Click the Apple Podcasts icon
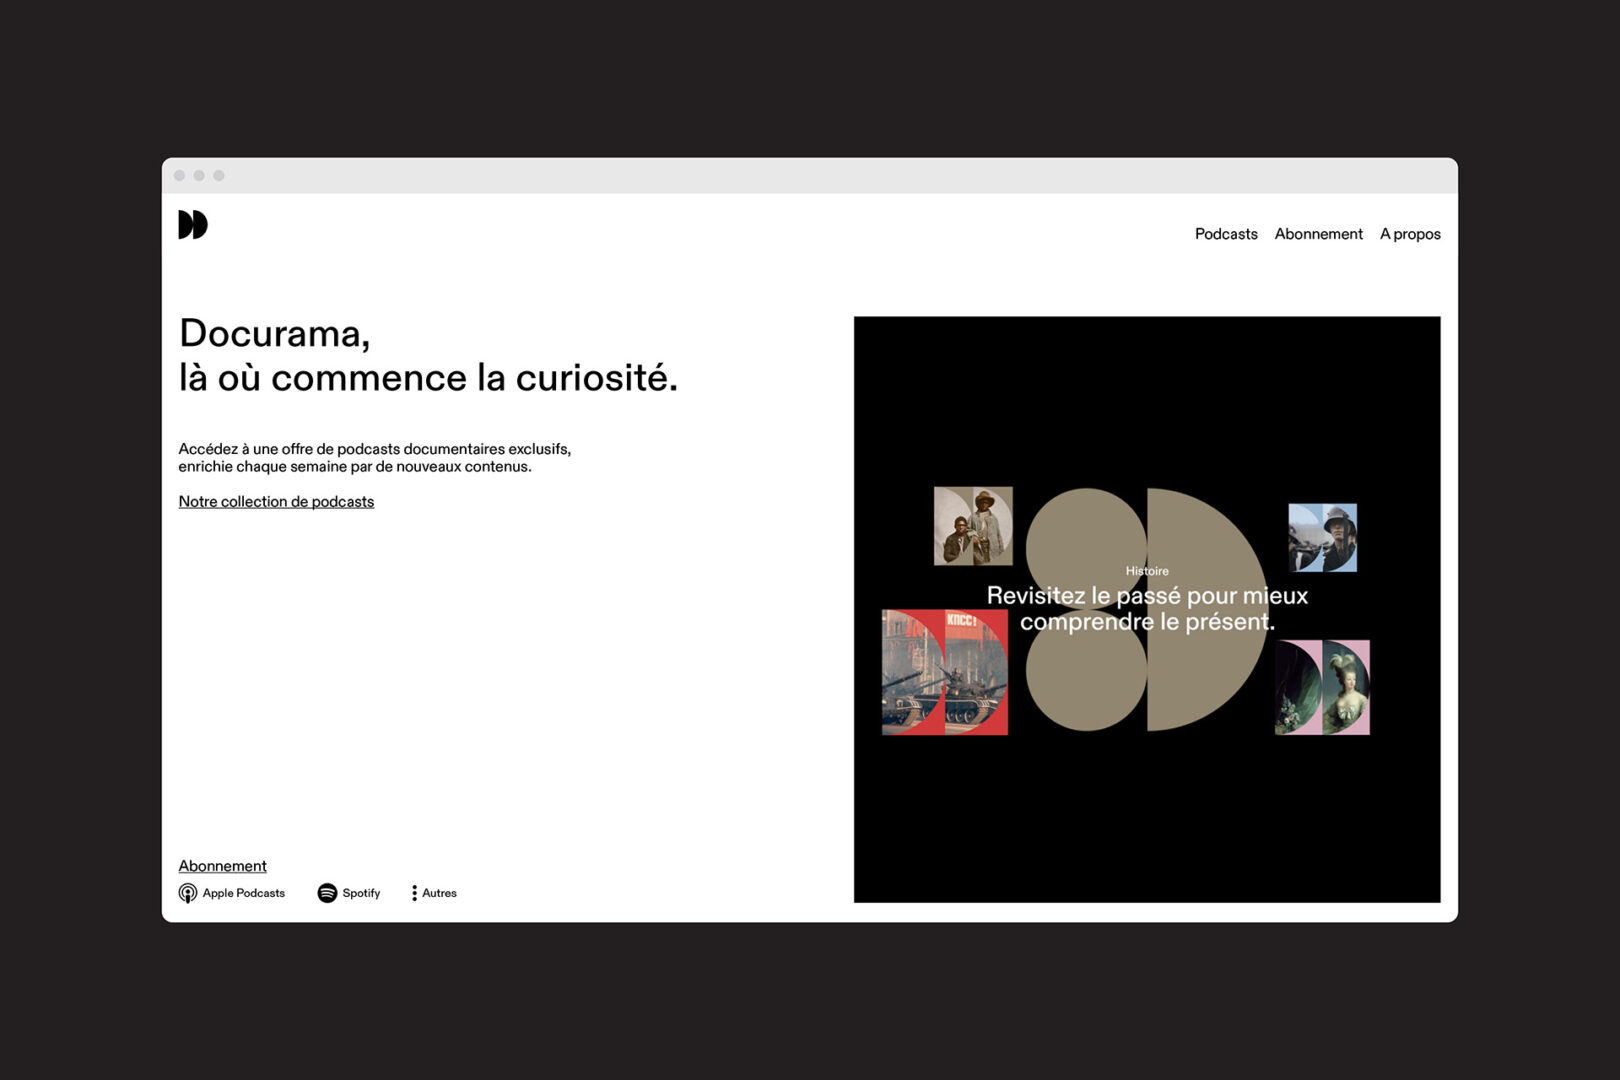Image resolution: width=1620 pixels, height=1080 pixels. pyautogui.click(x=188, y=893)
